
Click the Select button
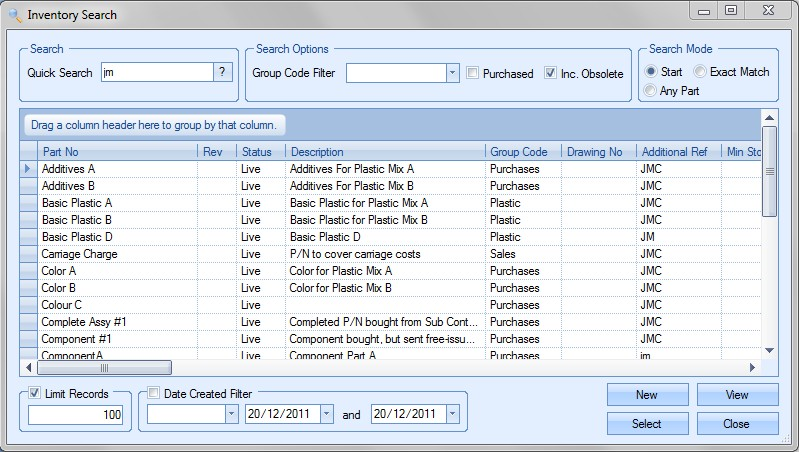click(647, 424)
